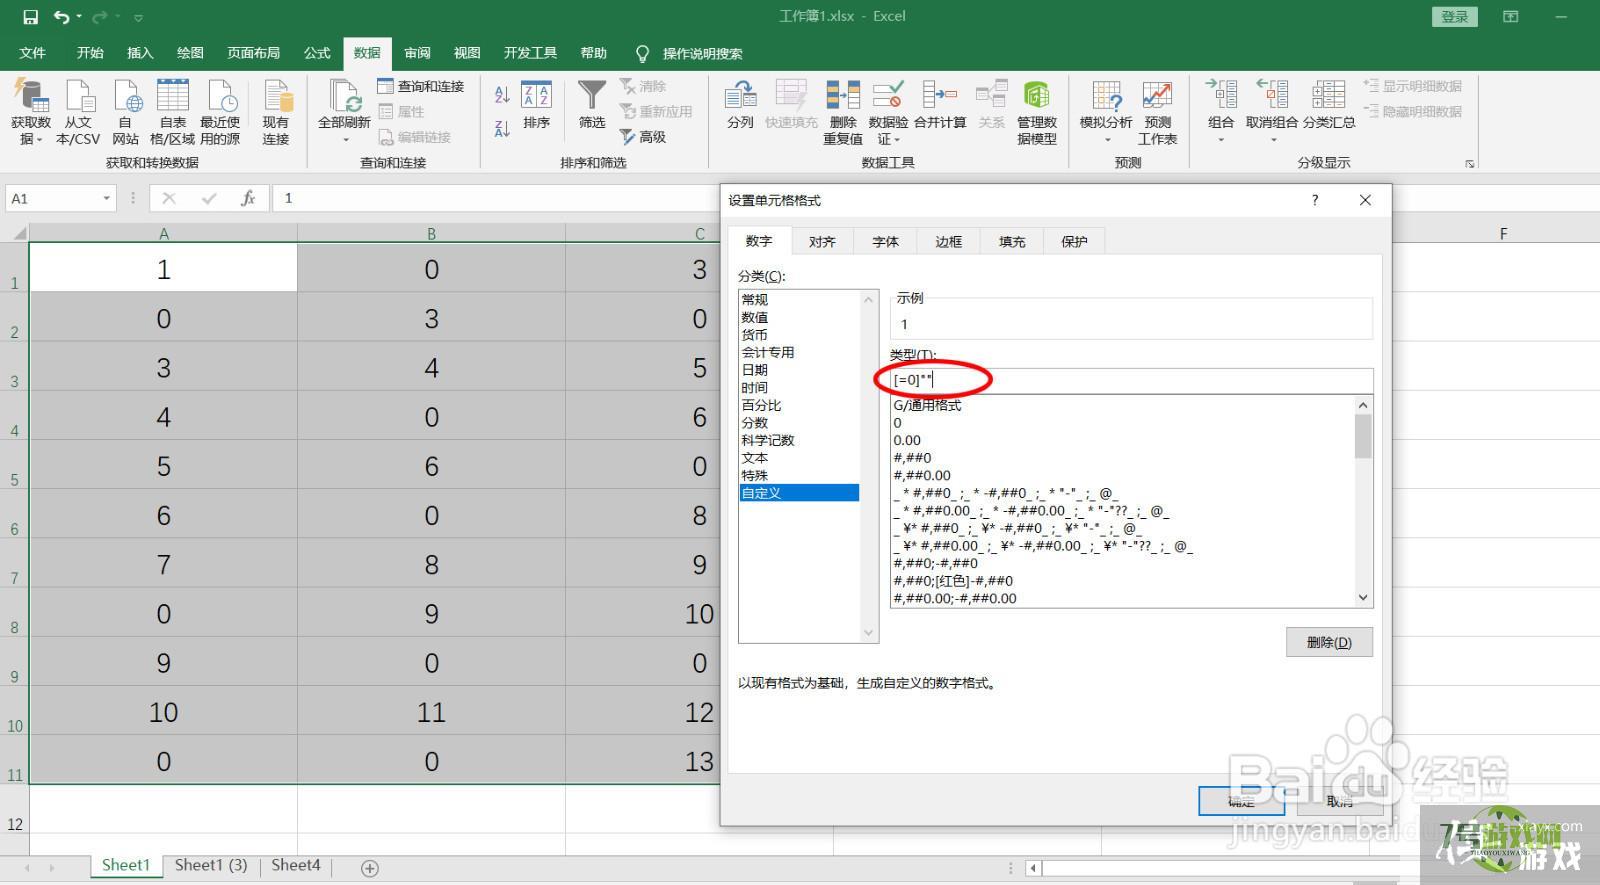The width and height of the screenshot is (1600, 885).
Task: Open the 字体 (Font) dialog tab
Action: tap(885, 241)
